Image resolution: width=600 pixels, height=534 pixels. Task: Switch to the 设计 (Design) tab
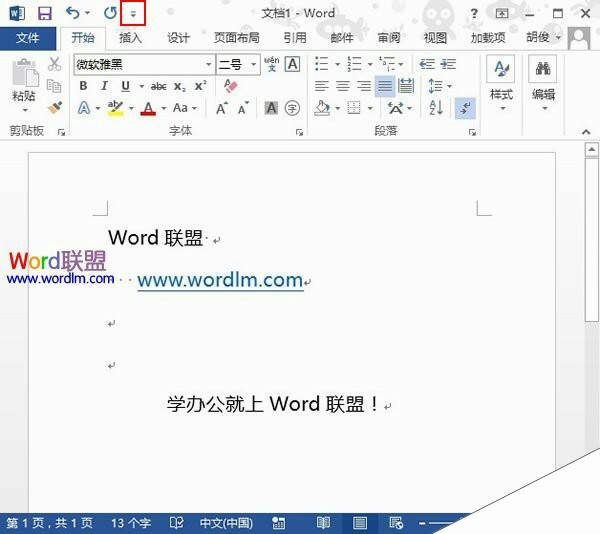[178, 38]
